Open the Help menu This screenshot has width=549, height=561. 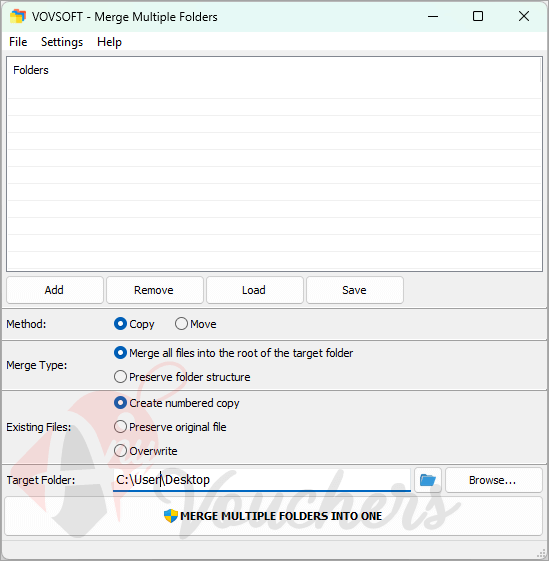click(x=109, y=42)
